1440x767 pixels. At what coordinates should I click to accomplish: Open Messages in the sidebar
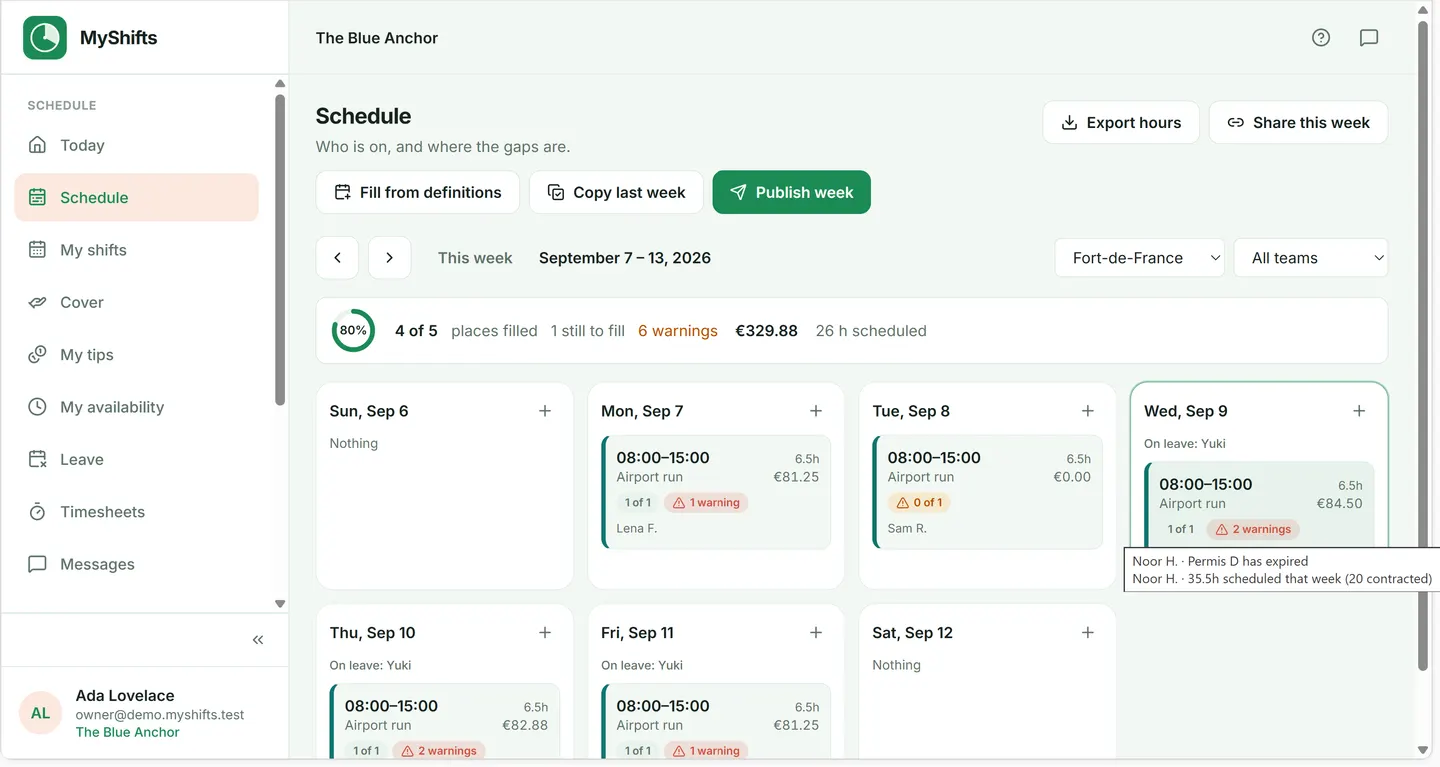pos(137,564)
